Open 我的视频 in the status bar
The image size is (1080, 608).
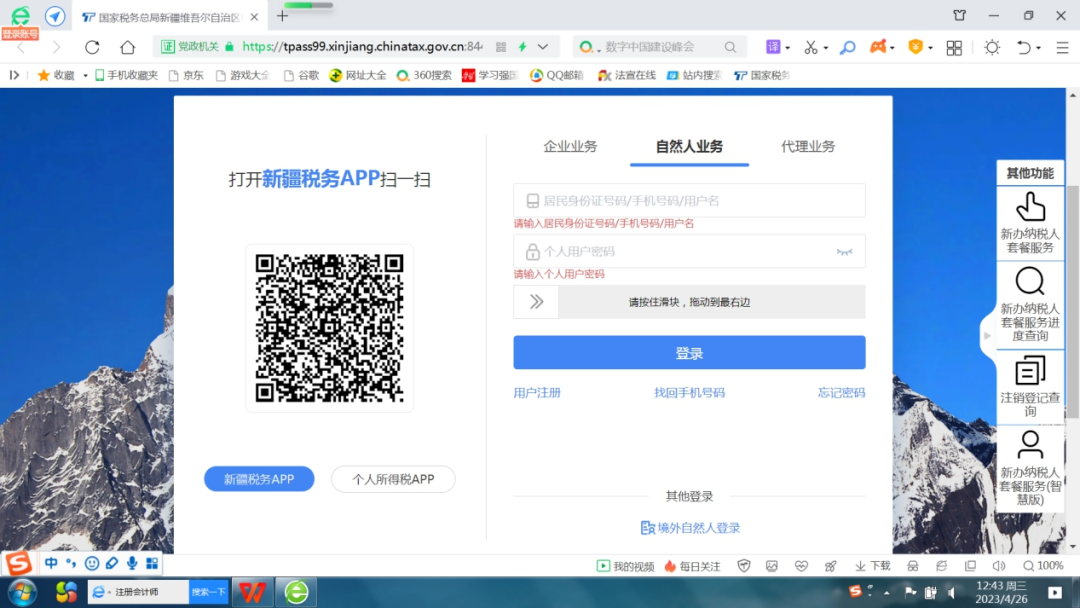click(x=625, y=566)
